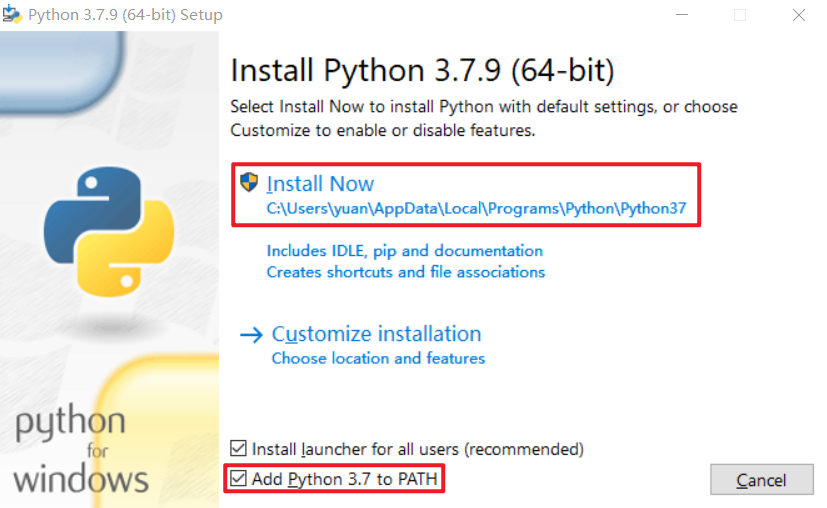Click 'Creates shortcuts and file associations' text

point(406,272)
